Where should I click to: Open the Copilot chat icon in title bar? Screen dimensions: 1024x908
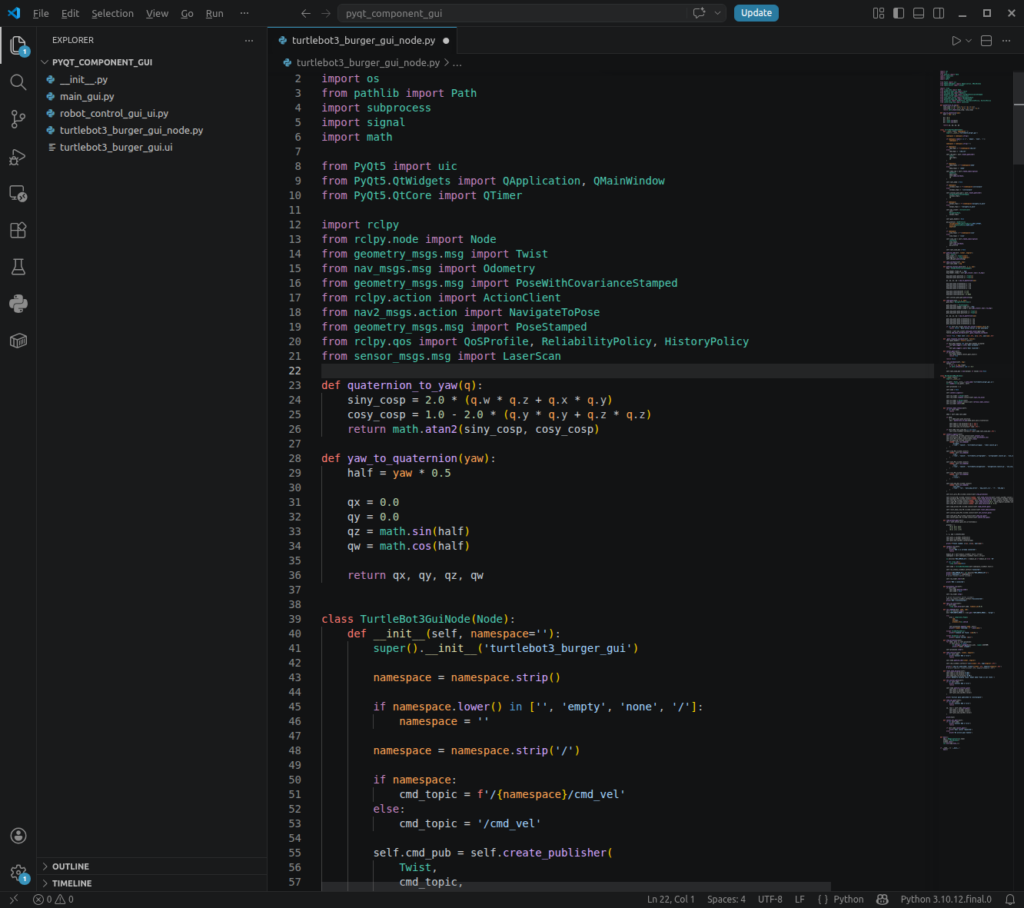699,13
